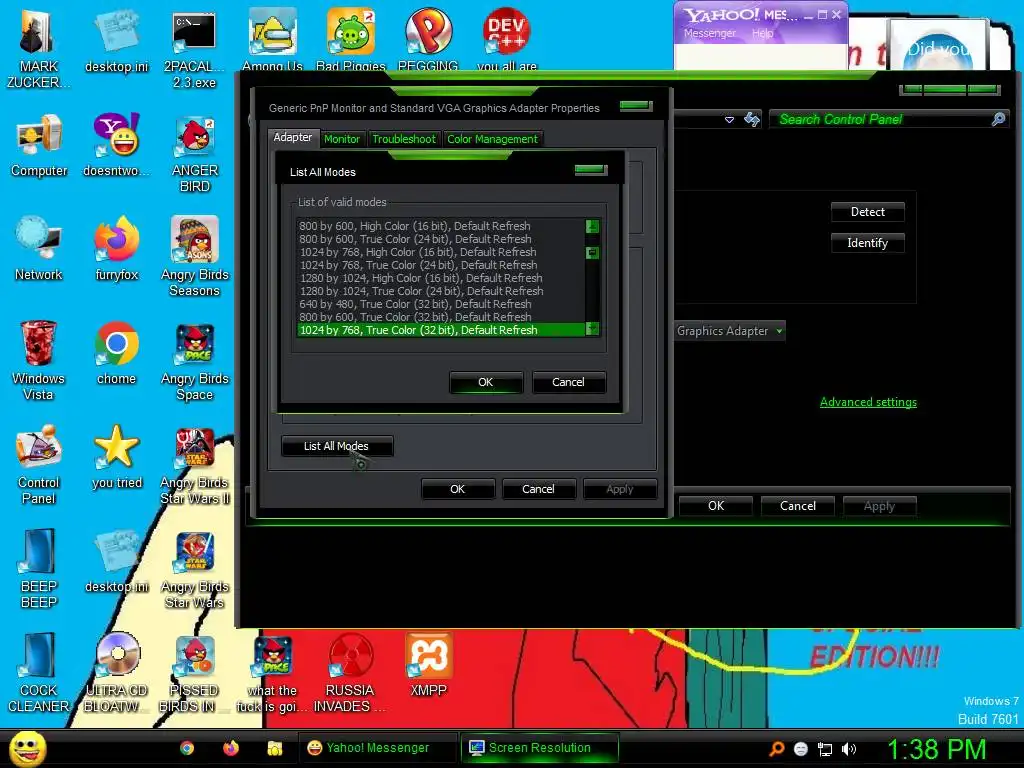The width and height of the screenshot is (1024, 768).
Task: Launch the XMPP desktop shortcut
Action: 428,665
